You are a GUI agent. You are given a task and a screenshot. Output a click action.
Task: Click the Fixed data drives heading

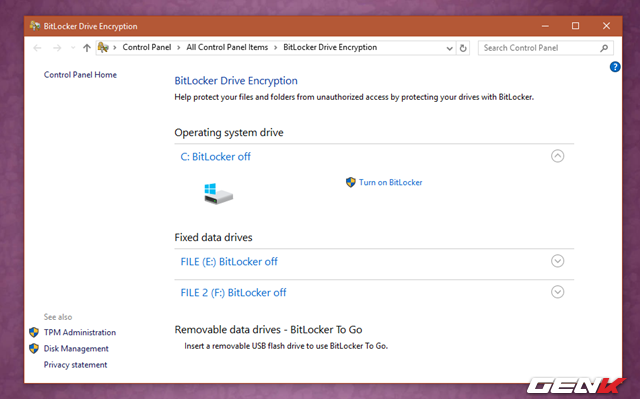[x=213, y=237]
